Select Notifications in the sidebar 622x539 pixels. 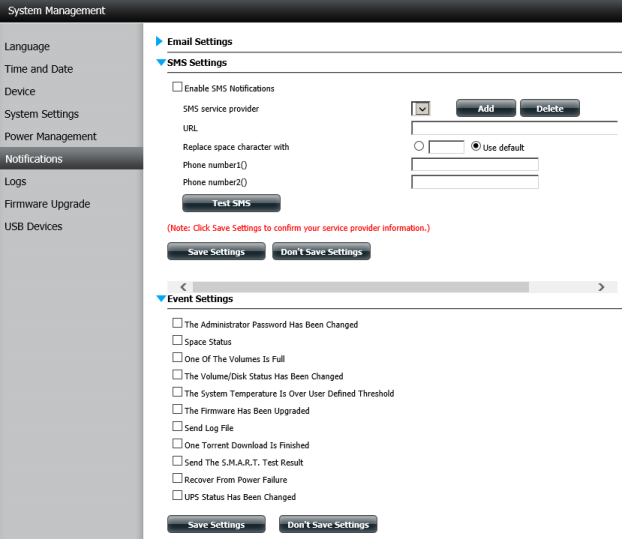click(71, 159)
